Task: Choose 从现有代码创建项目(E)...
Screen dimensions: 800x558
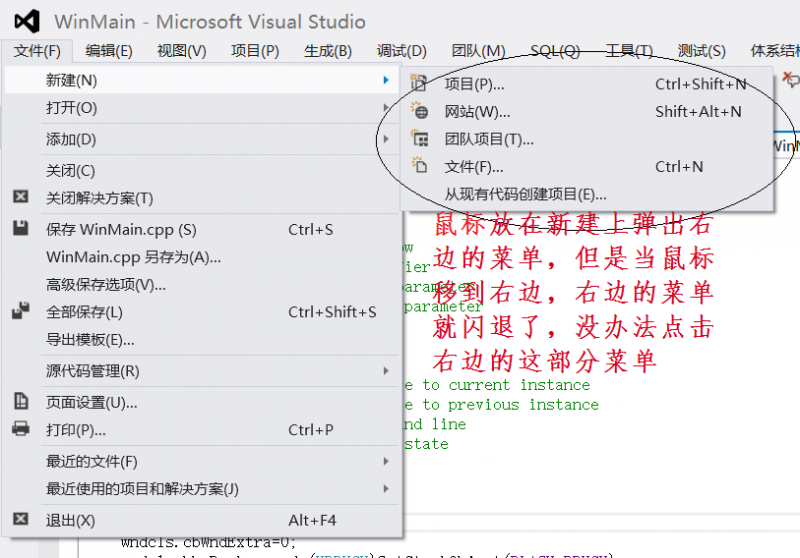Action: pos(587,194)
